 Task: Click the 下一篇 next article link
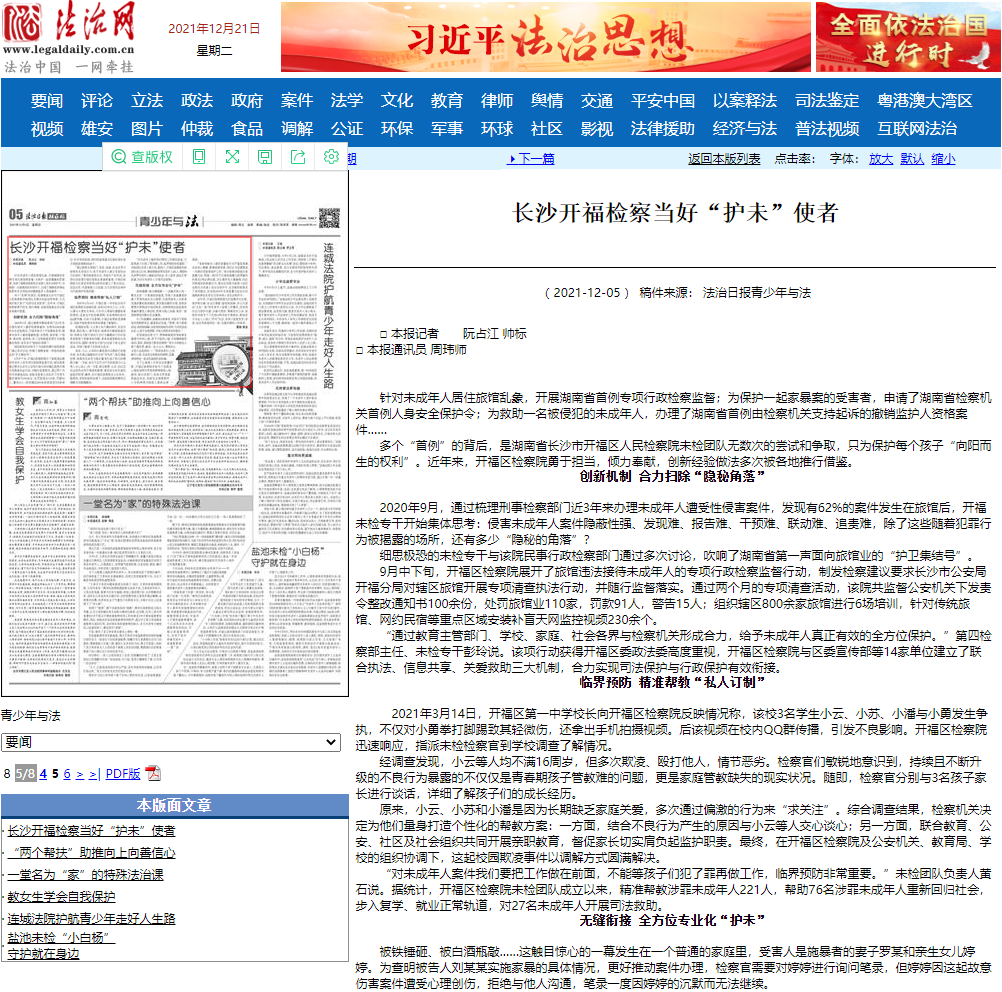(536, 158)
